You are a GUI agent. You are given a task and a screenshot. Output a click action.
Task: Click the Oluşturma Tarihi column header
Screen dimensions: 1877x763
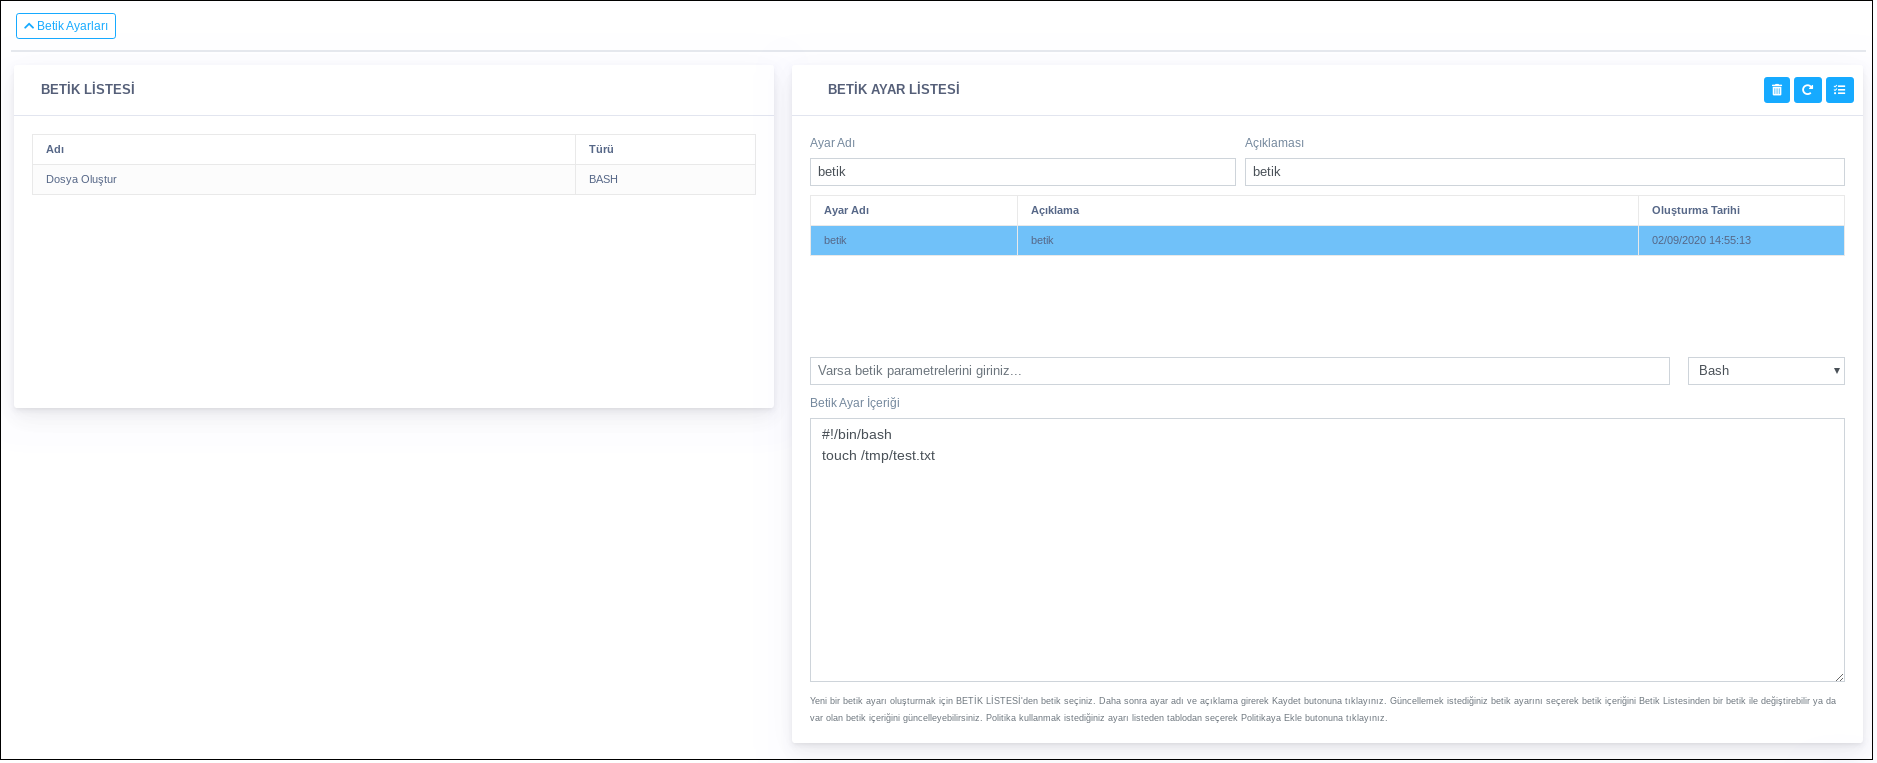click(x=1695, y=211)
